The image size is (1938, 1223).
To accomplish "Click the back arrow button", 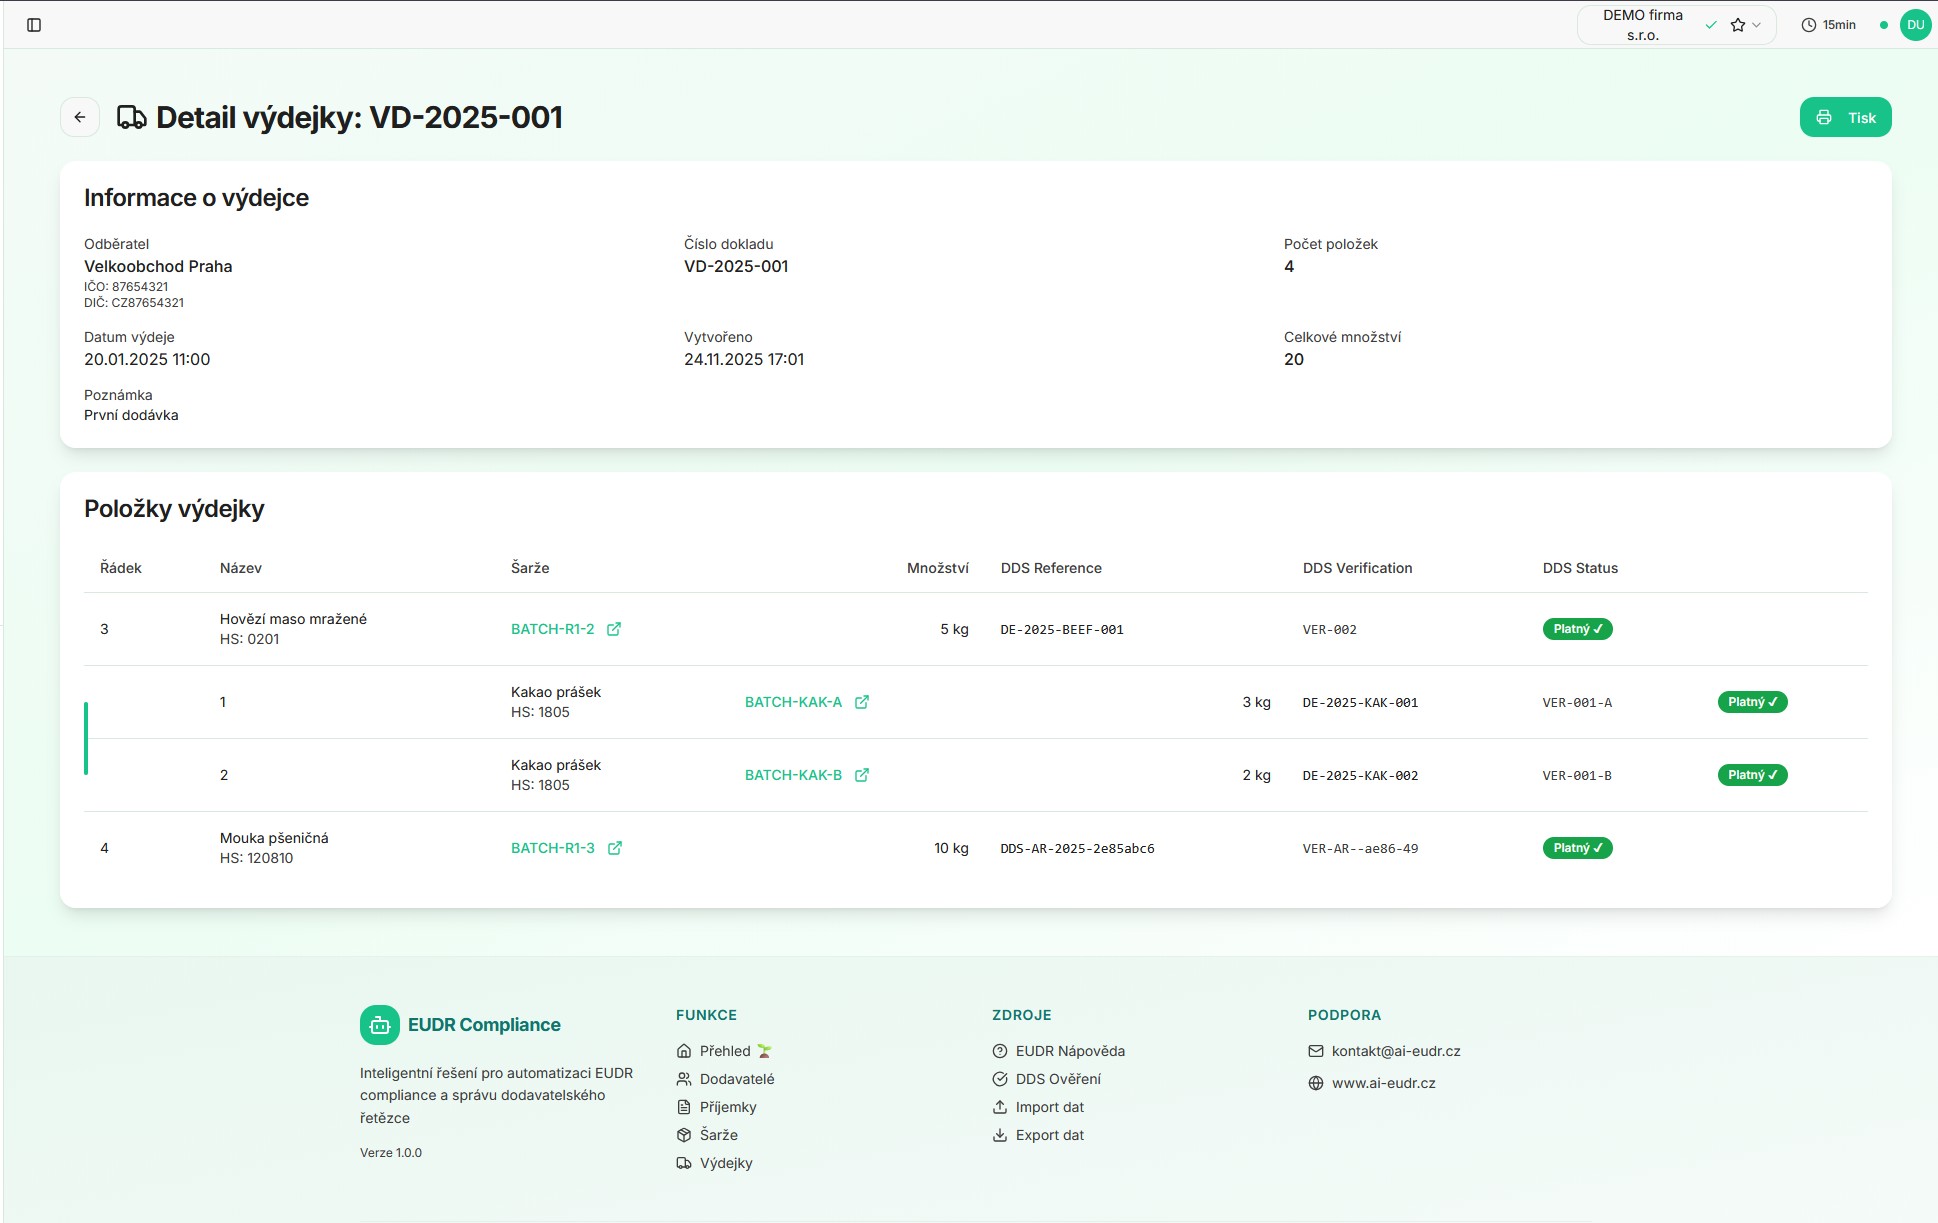I will pyautogui.click(x=80, y=117).
